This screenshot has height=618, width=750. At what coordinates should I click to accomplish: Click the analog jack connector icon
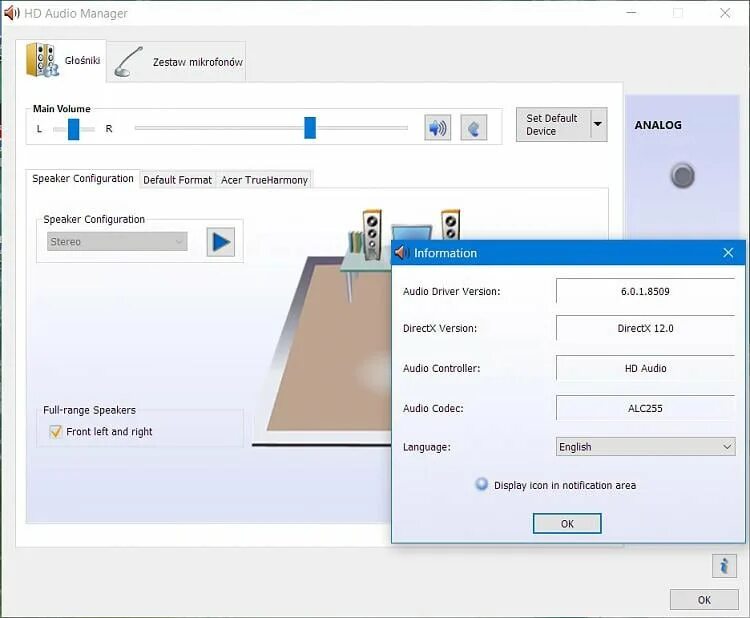pyautogui.click(x=683, y=175)
